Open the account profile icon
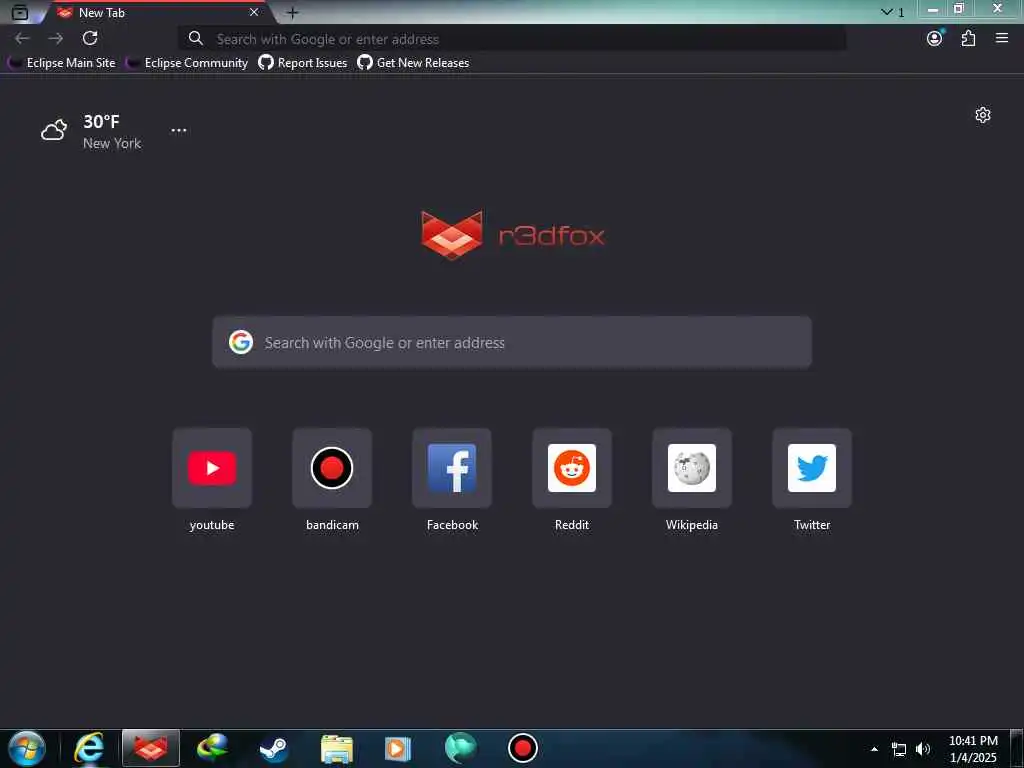 click(935, 39)
